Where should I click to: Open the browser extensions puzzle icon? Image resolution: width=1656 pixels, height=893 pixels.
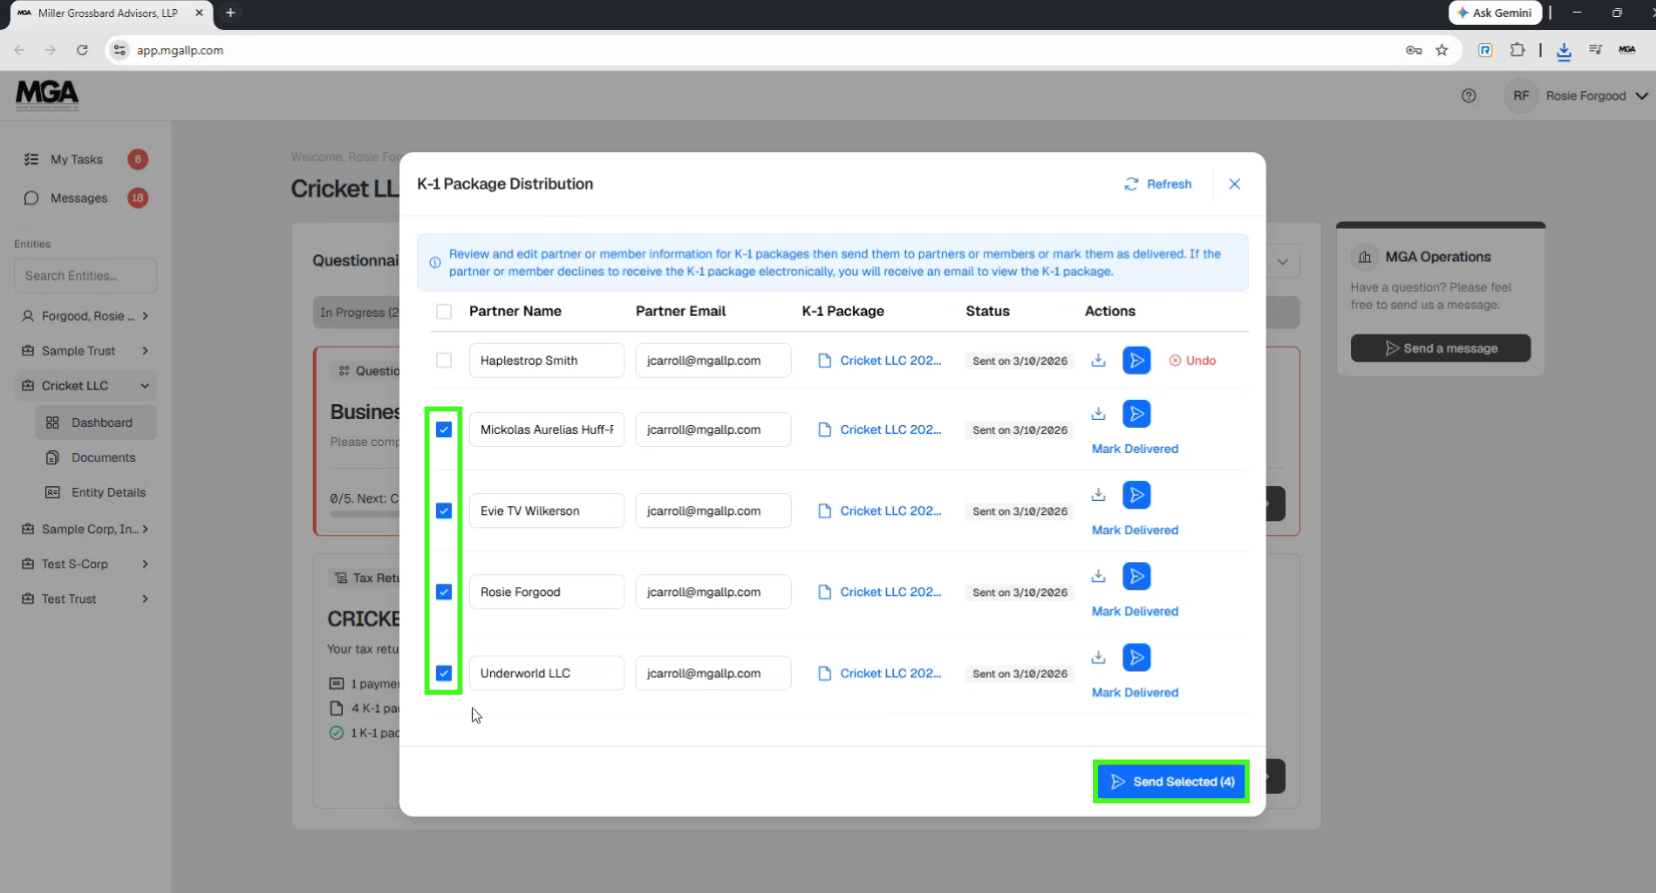coord(1517,50)
